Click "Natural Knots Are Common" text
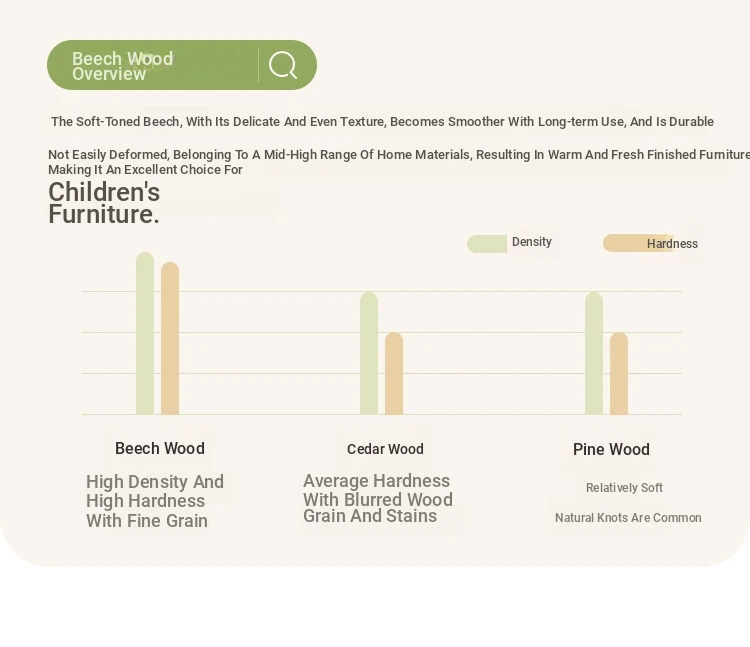 (x=628, y=518)
